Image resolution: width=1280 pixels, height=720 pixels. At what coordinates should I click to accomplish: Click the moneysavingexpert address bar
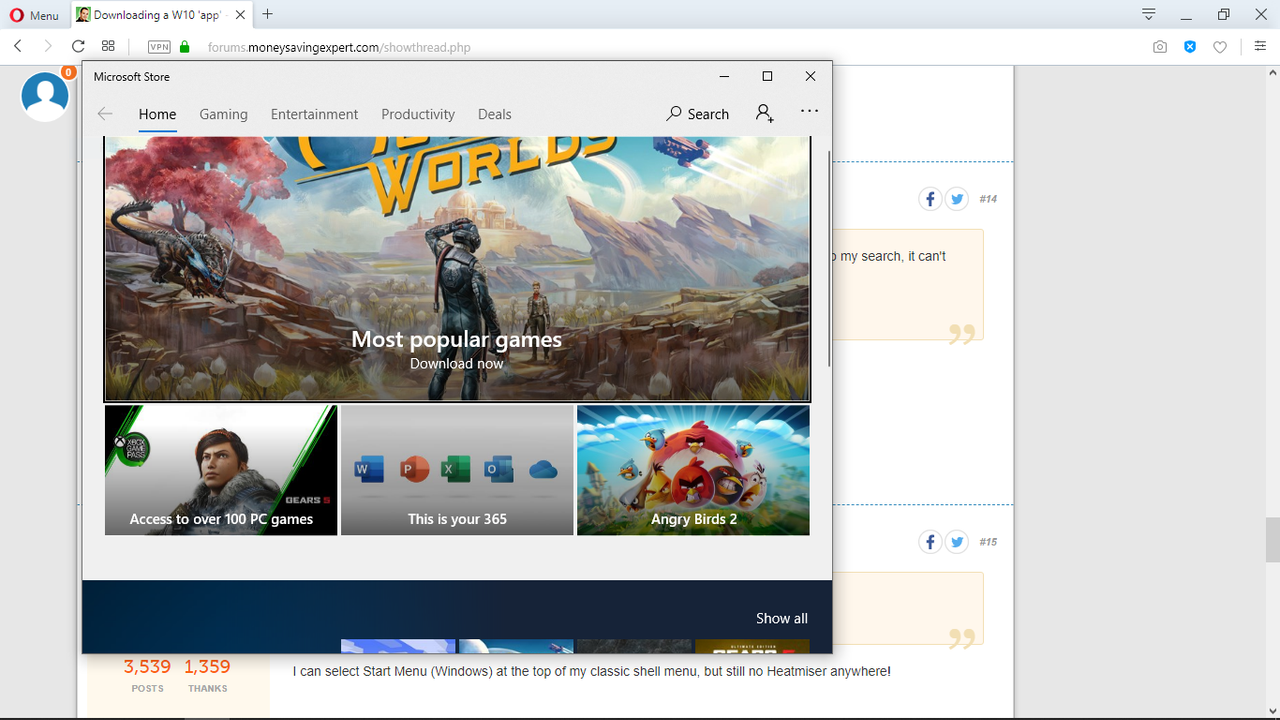click(339, 47)
